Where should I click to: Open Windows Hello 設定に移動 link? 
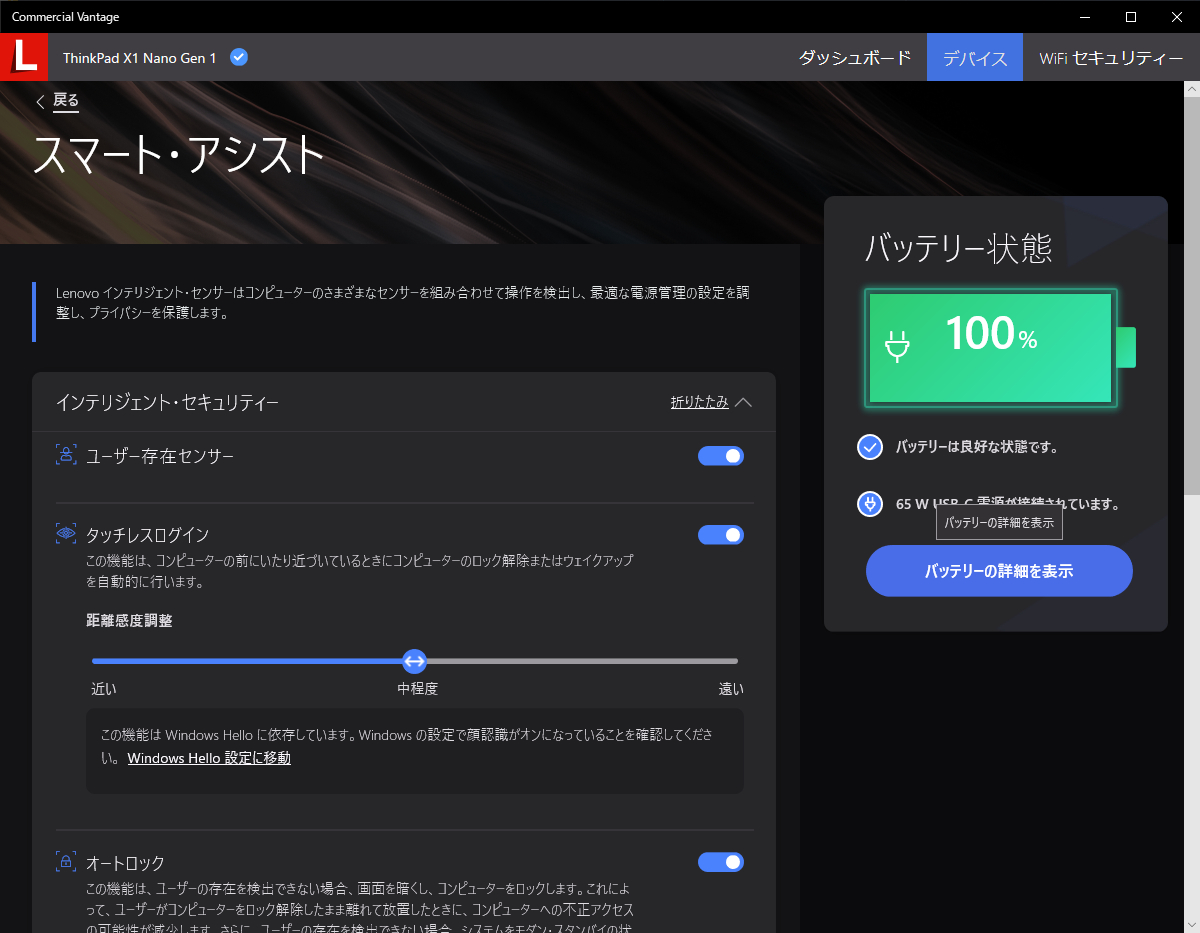[x=209, y=758]
